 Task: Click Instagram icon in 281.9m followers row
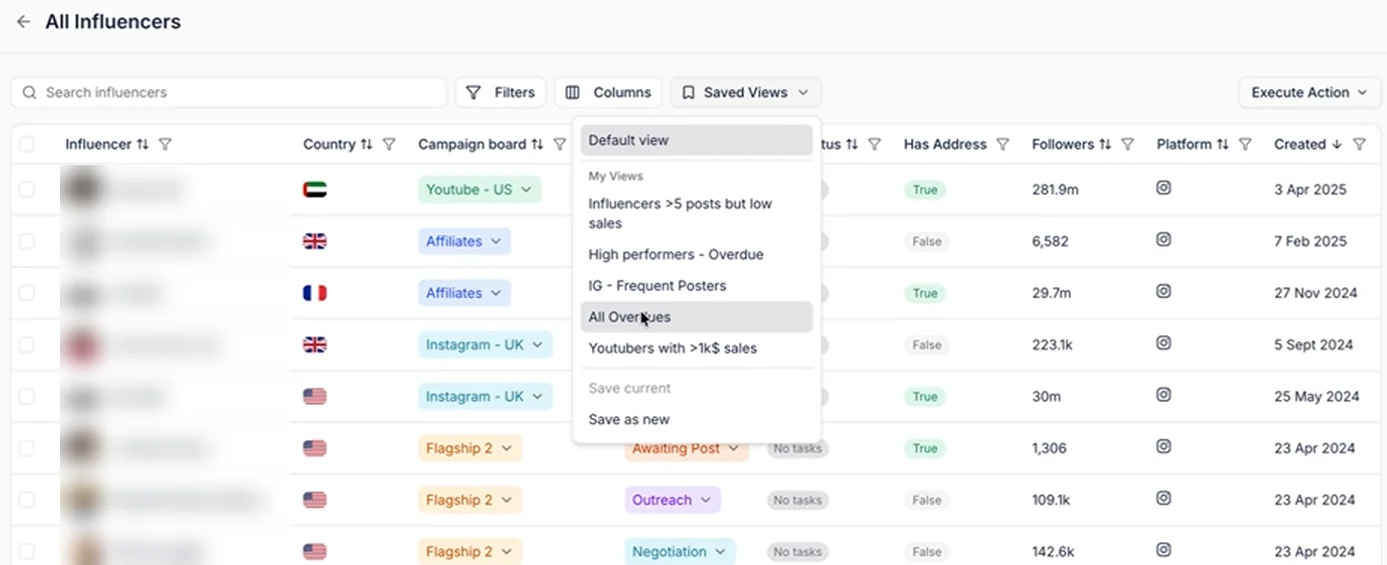tap(1163, 187)
